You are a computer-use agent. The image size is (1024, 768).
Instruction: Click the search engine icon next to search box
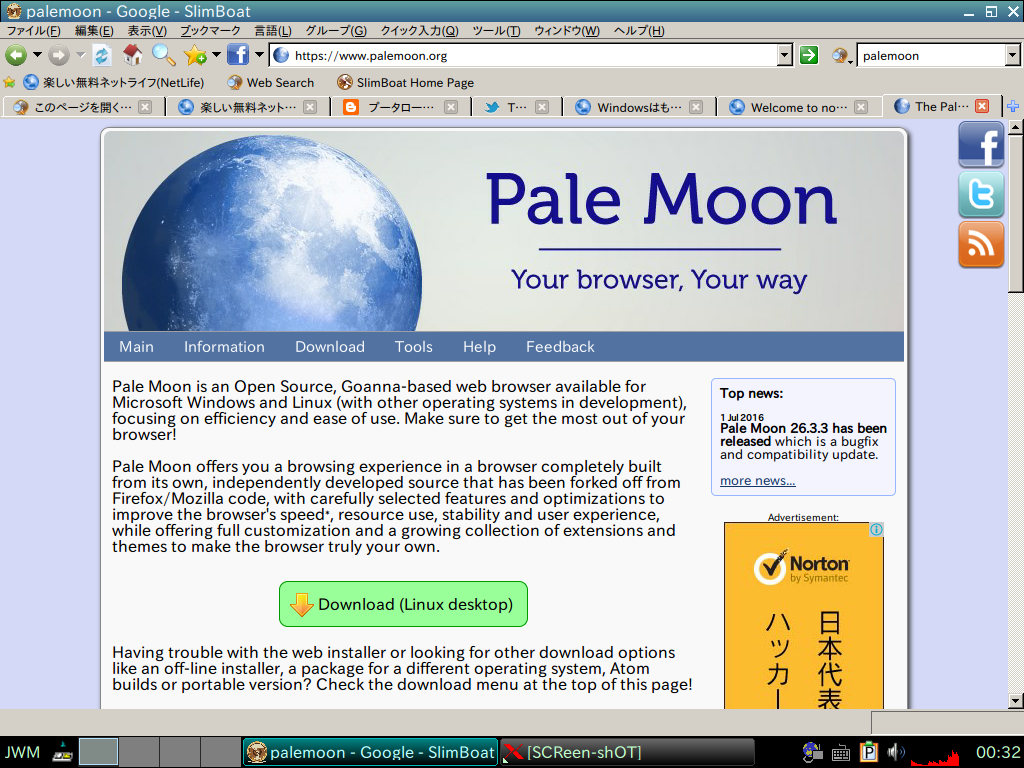pyautogui.click(x=841, y=56)
